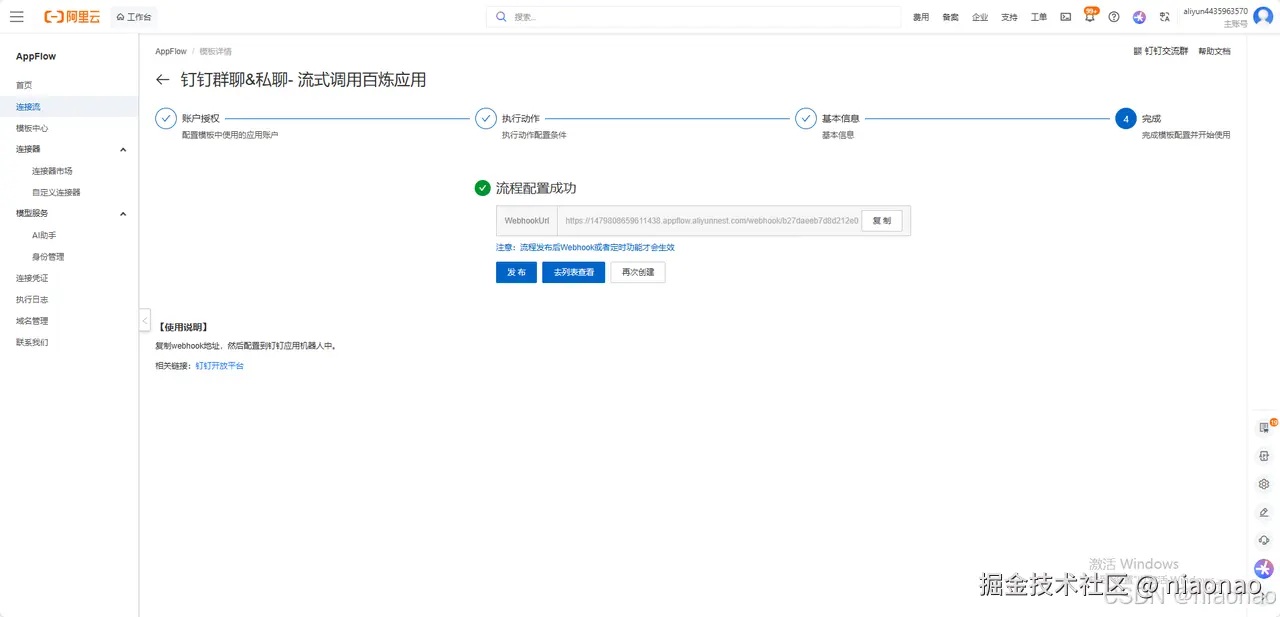The height and width of the screenshot is (617, 1280).
Task: Click the AI star icon at bottom right
Action: click(x=1263, y=568)
